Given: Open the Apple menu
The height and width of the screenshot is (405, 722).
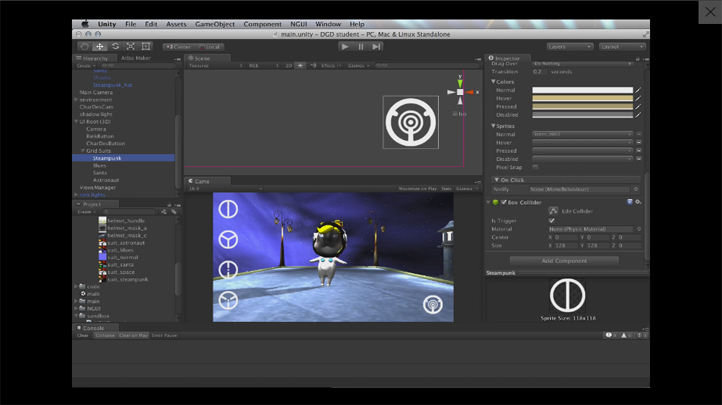Looking at the screenshot, I should pos(85,24).
